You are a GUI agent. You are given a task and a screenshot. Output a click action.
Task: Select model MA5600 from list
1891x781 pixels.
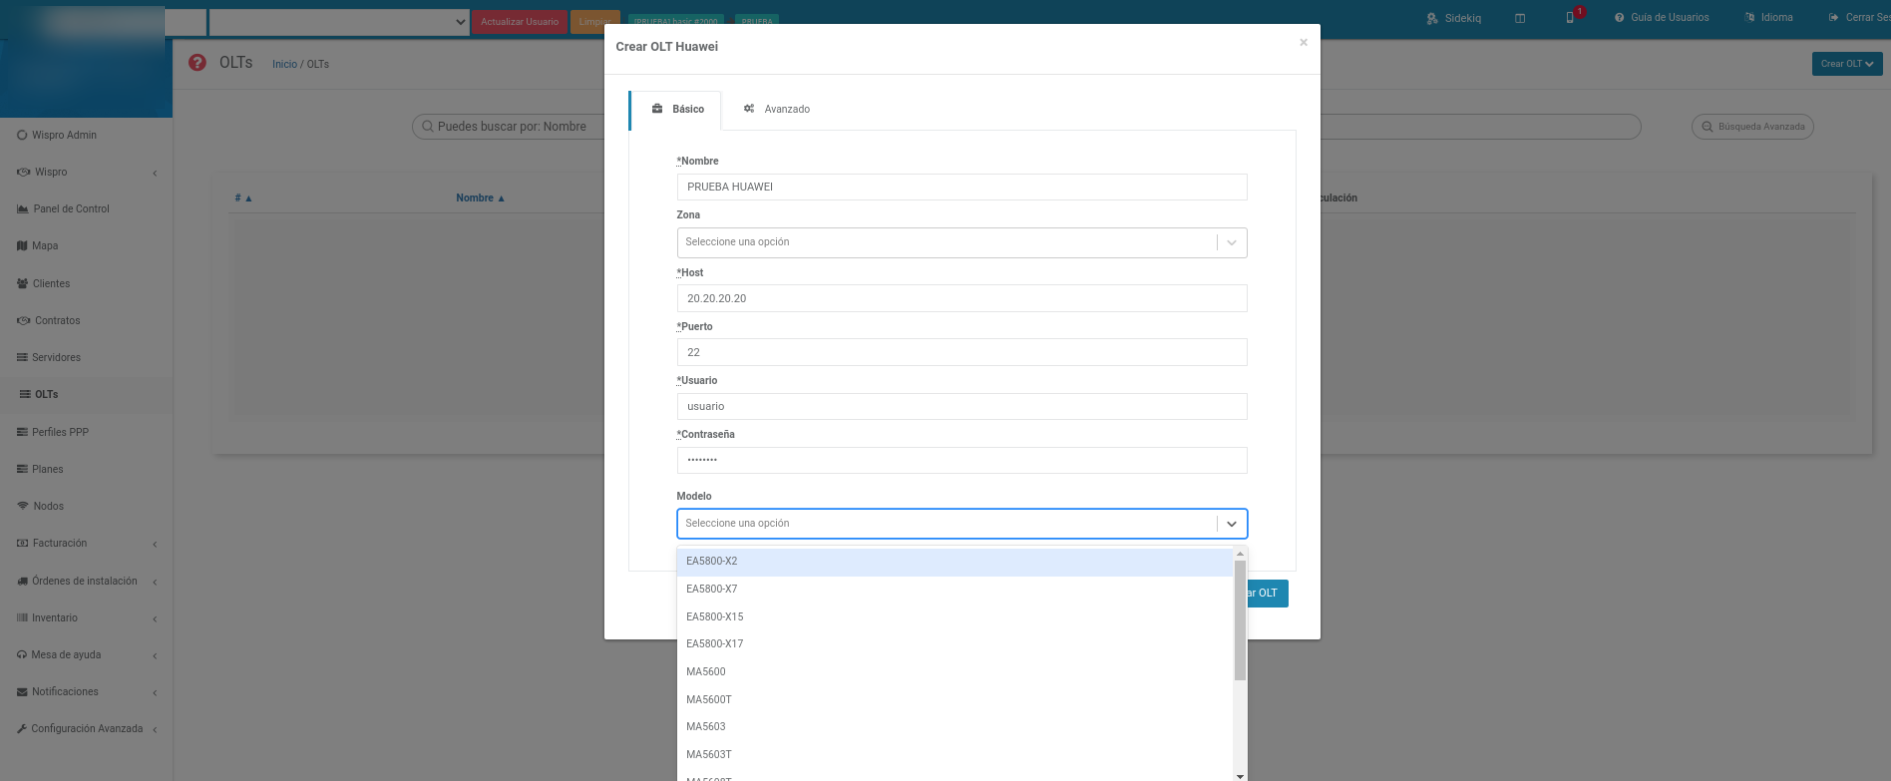pos(955,672)
